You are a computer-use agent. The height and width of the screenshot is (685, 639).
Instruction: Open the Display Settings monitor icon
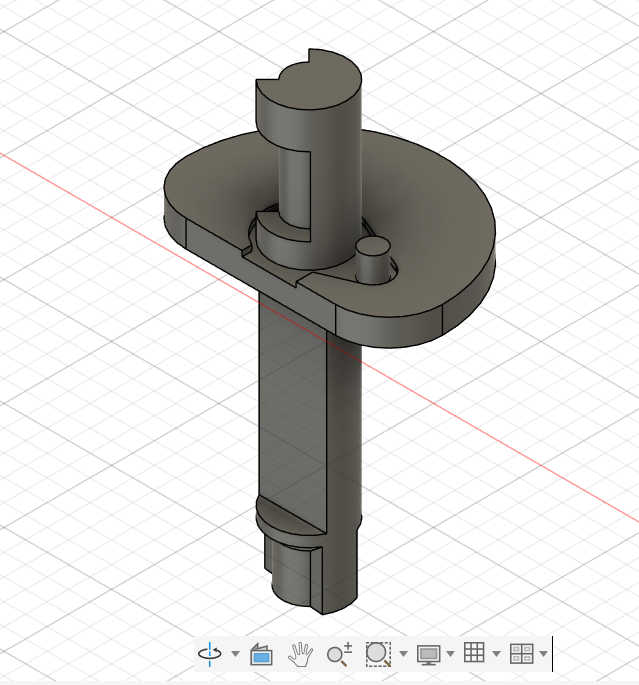pyautogui.click(x=429, y=654)
